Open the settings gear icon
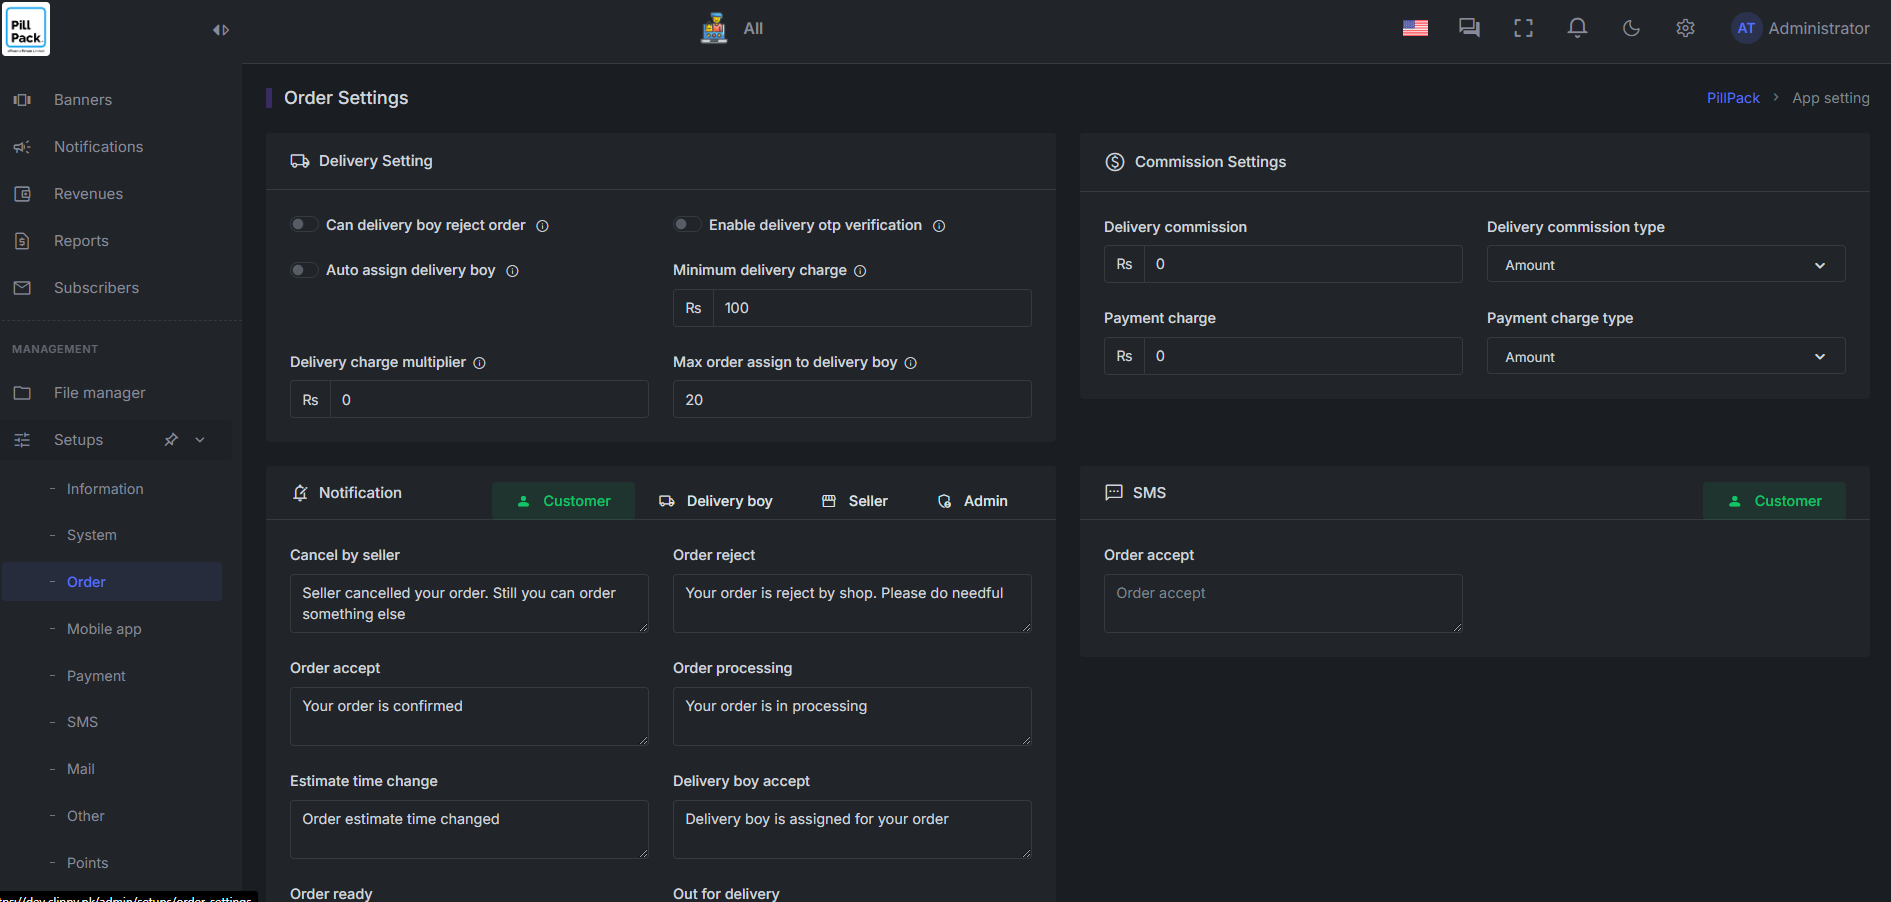Image resolution: width=1891 pixels, height=902 pixels. click(1685, 28)
